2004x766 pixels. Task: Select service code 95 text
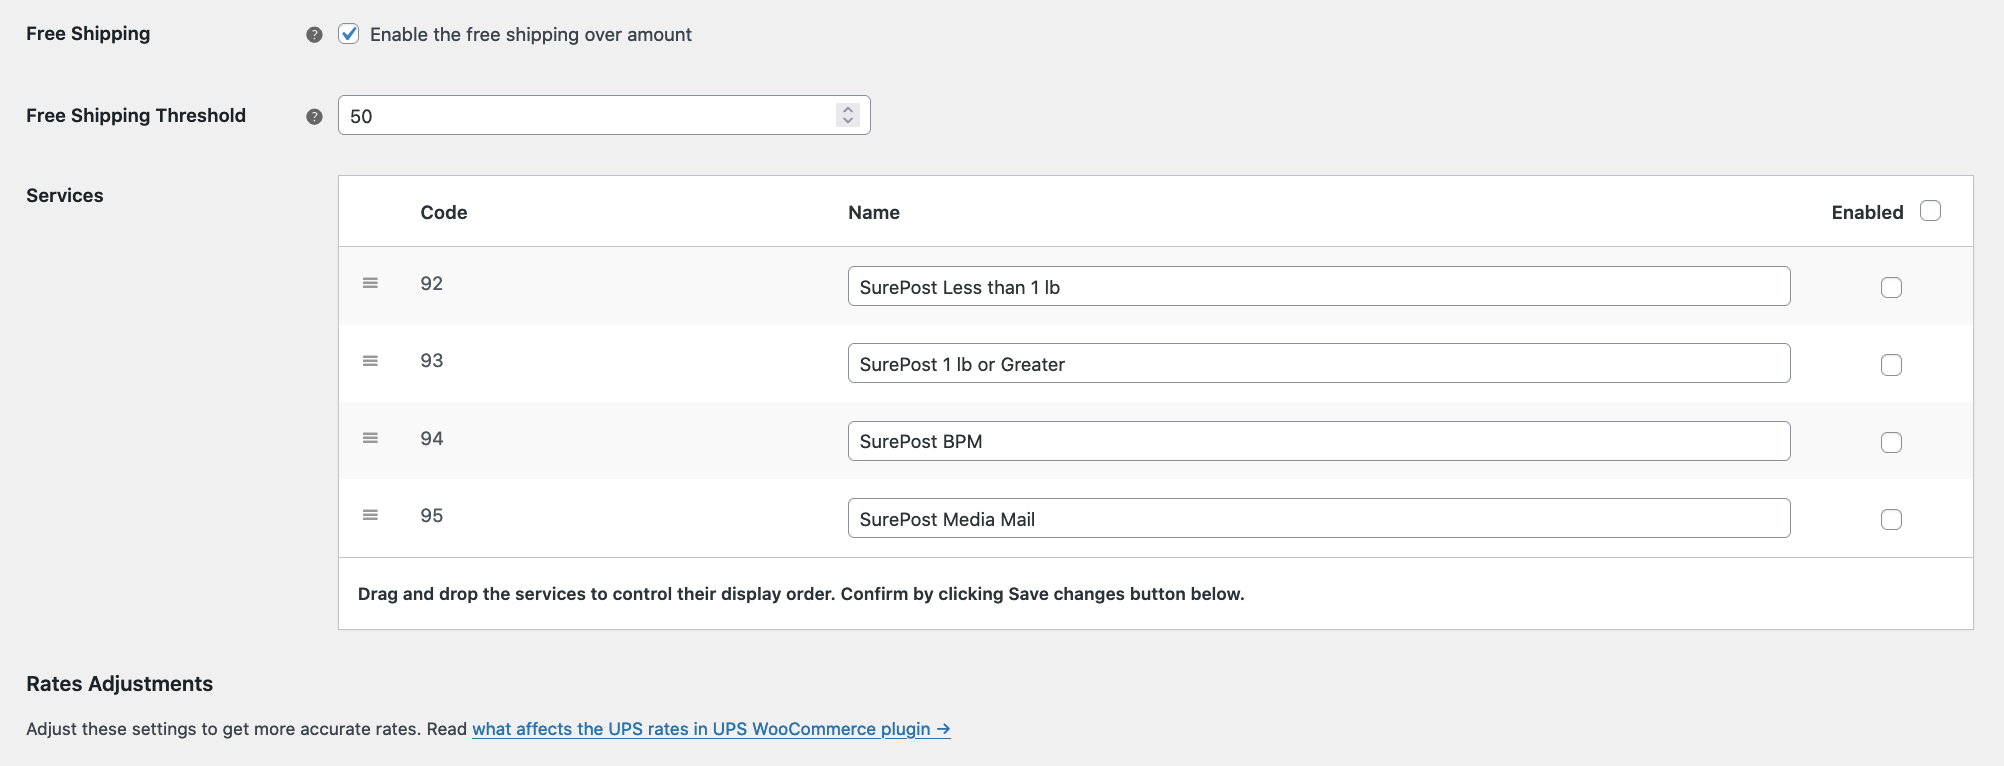coord(432,515)
